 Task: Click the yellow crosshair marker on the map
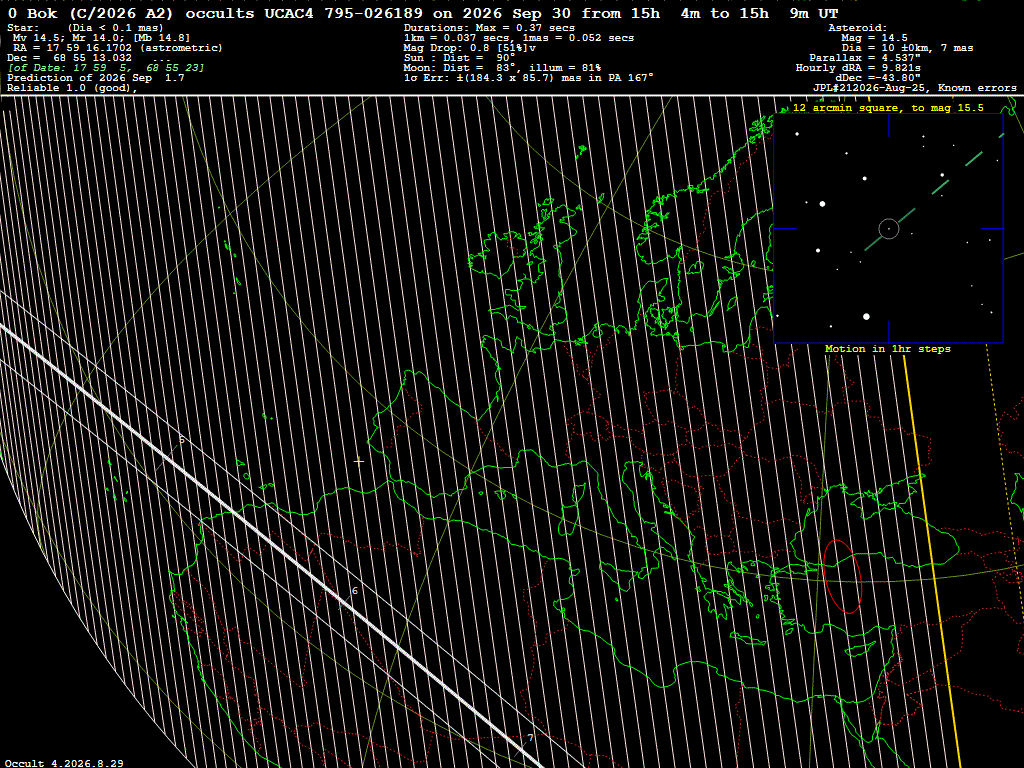[359, 461]
